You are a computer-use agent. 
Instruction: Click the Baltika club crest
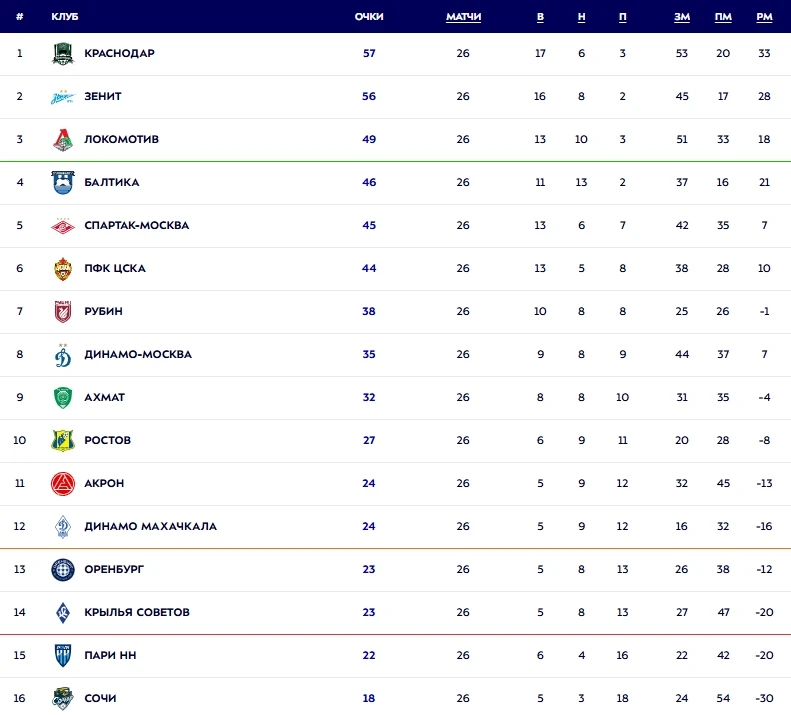coord(63,183)
